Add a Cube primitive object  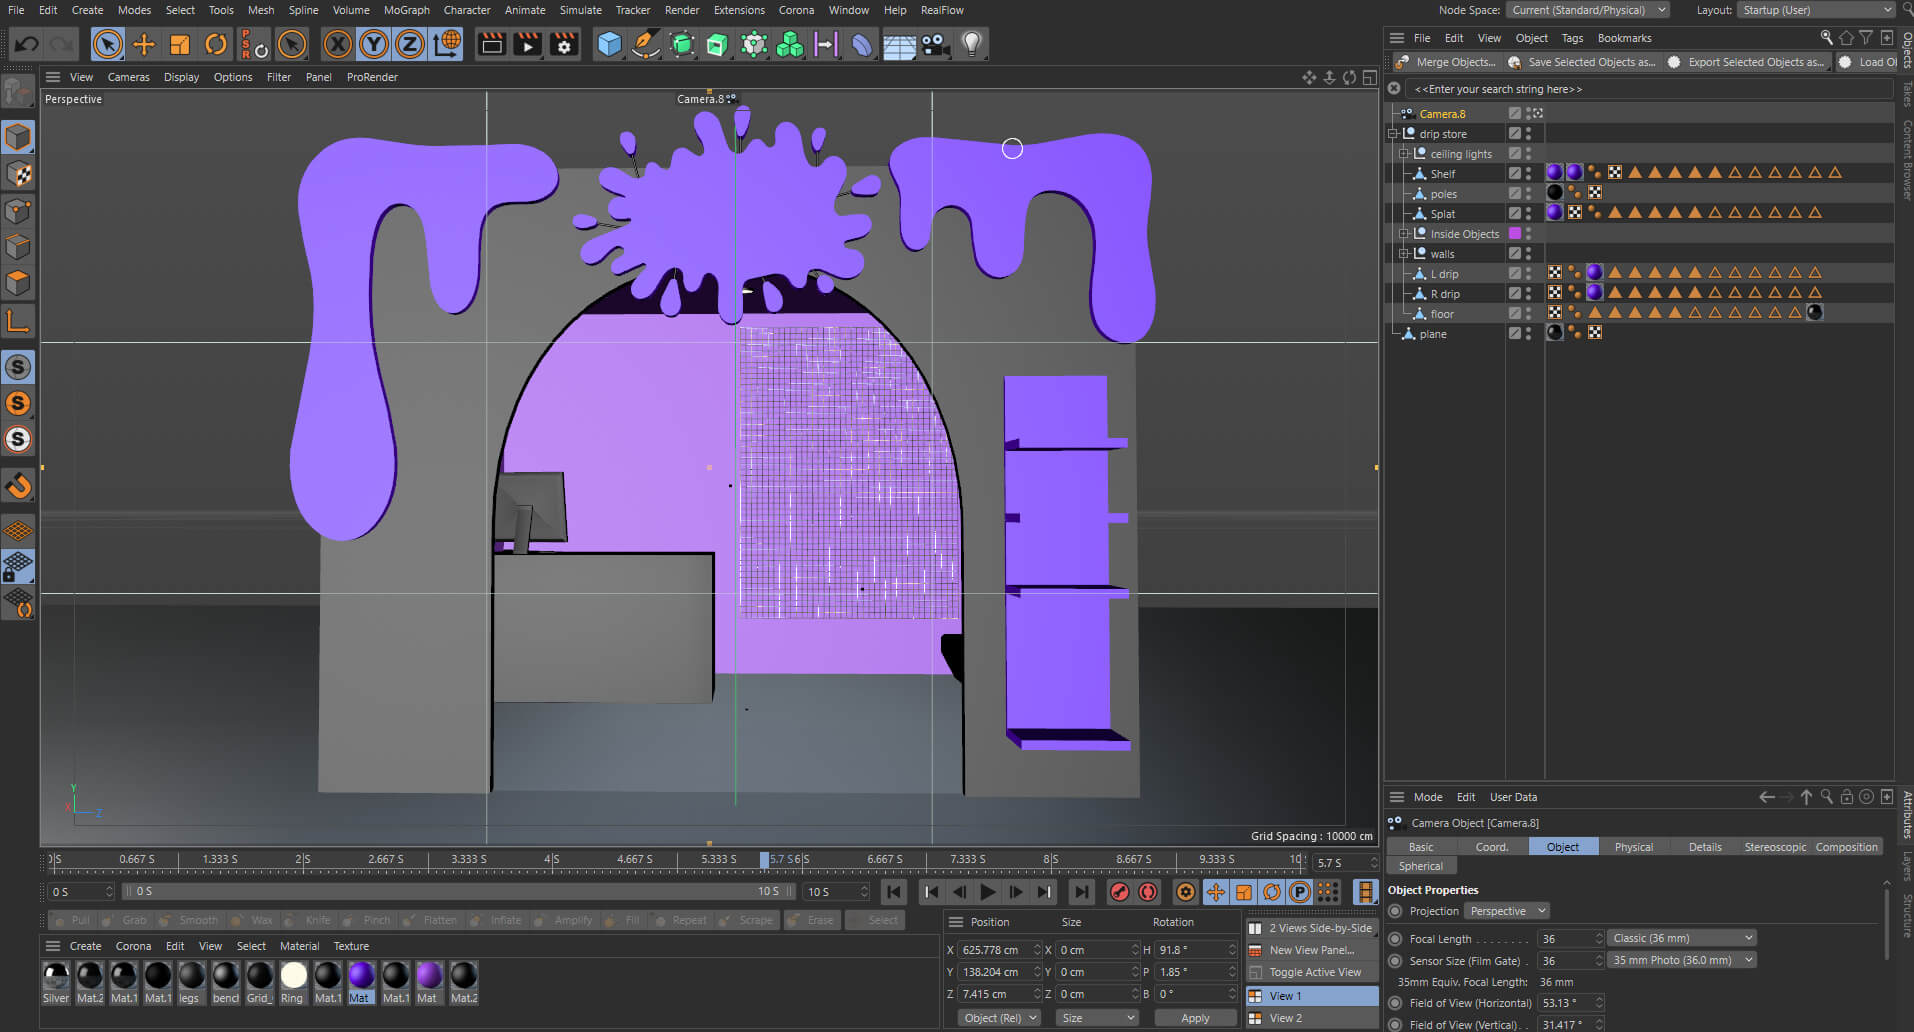[x=609, y=44]
